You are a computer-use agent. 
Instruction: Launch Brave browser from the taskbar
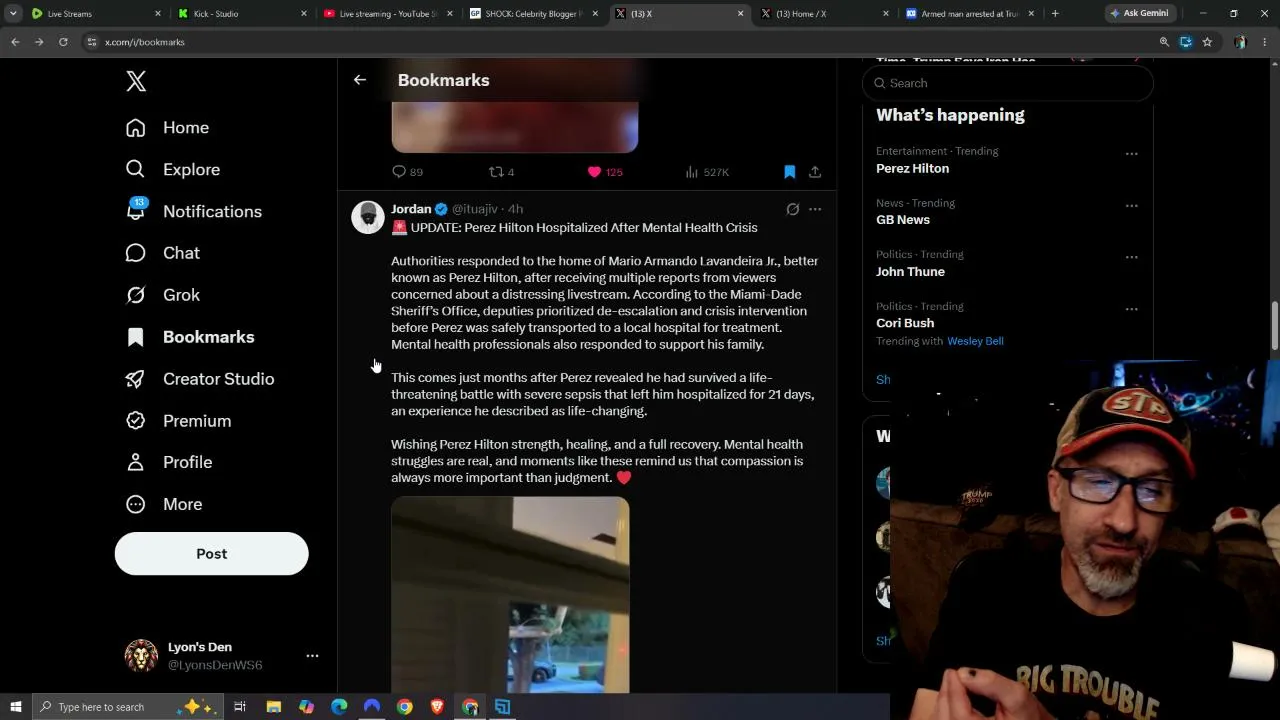click(x=437, y=707)
